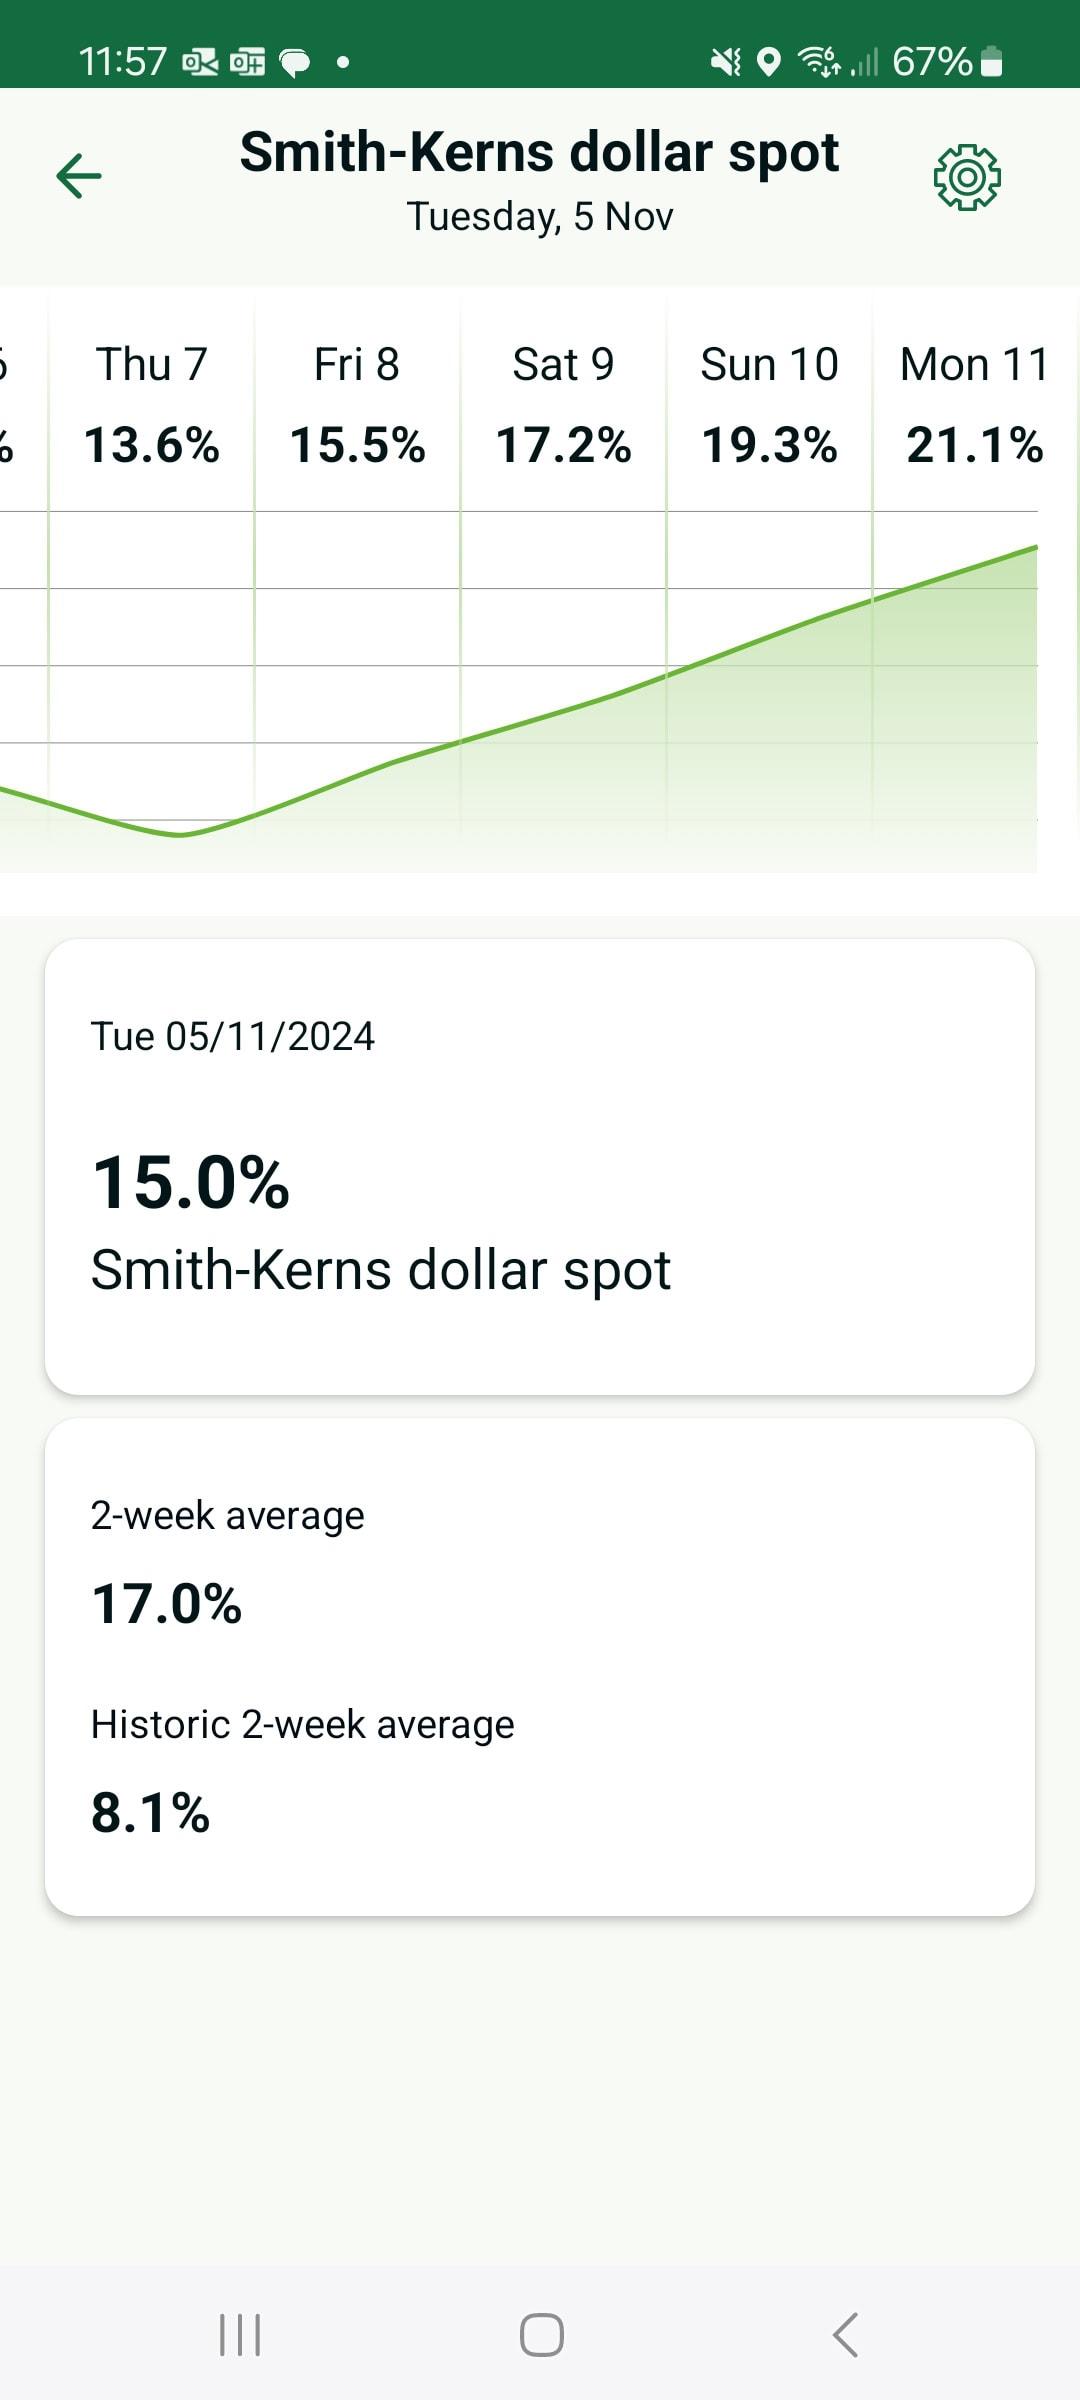
Task: Tap the Smith-Kerns dollar spot header title
Action: pos(539,153)
